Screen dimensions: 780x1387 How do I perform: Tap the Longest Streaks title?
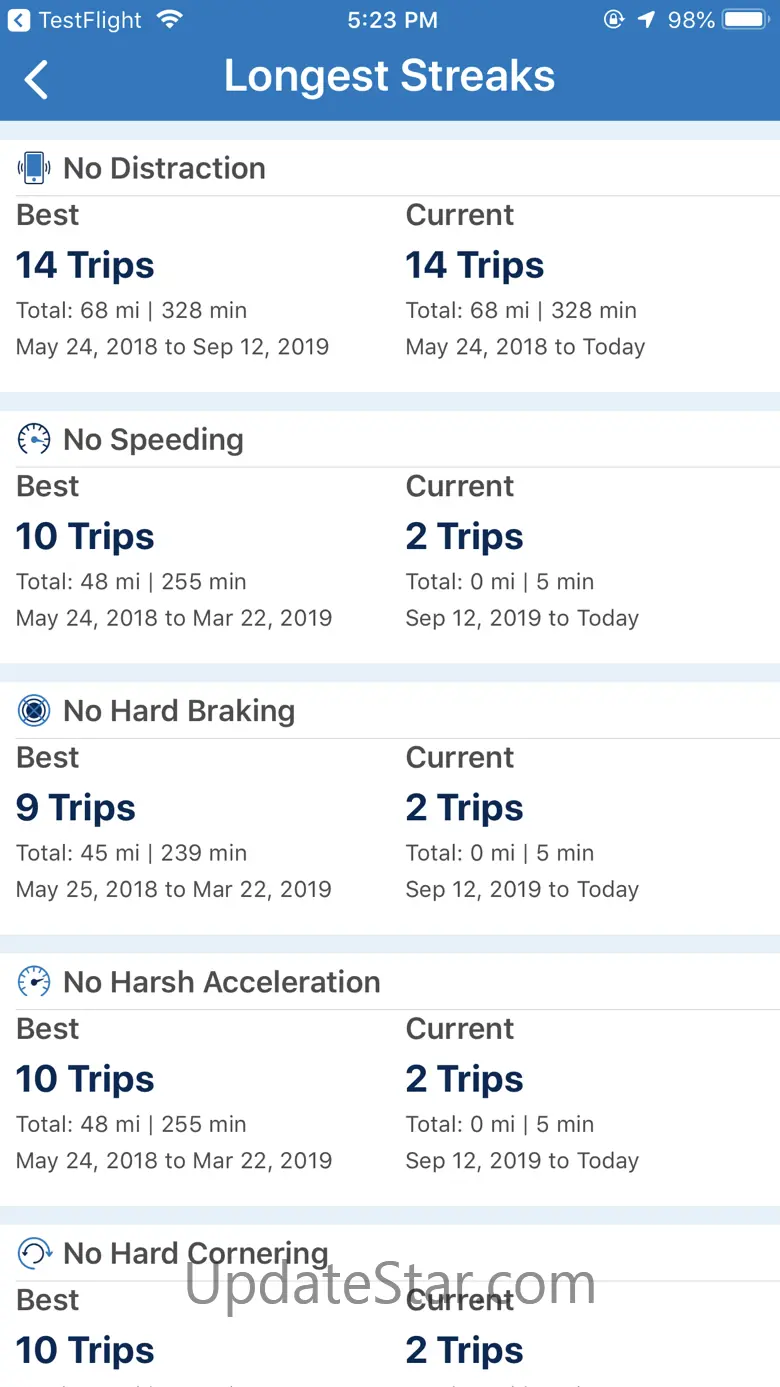(x=389, y=77)
